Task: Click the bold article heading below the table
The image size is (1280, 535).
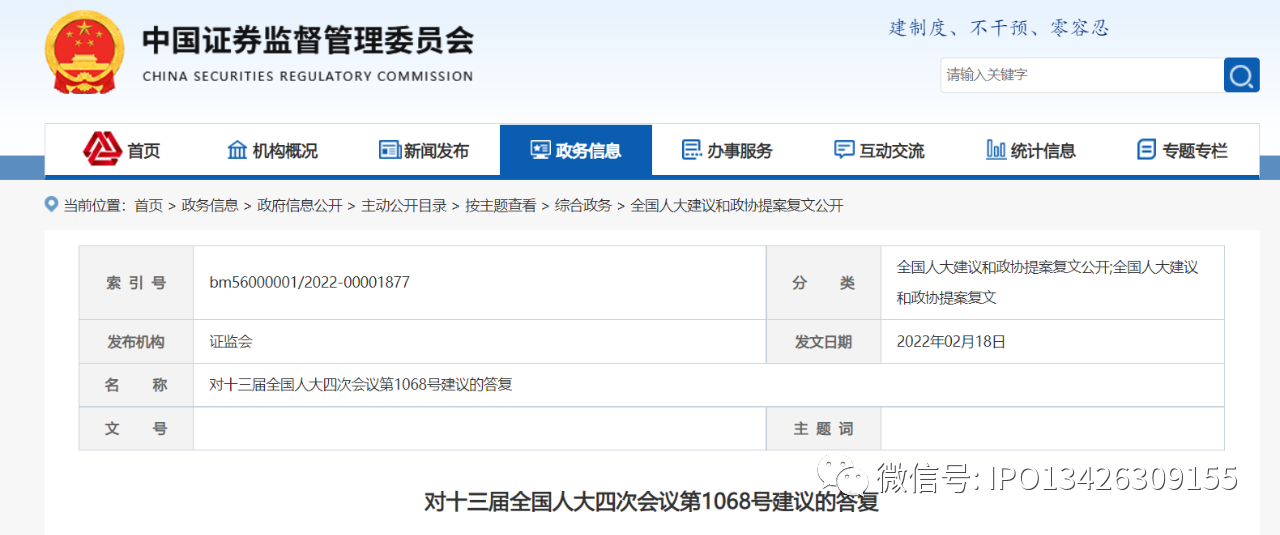Action: (651, 501)
